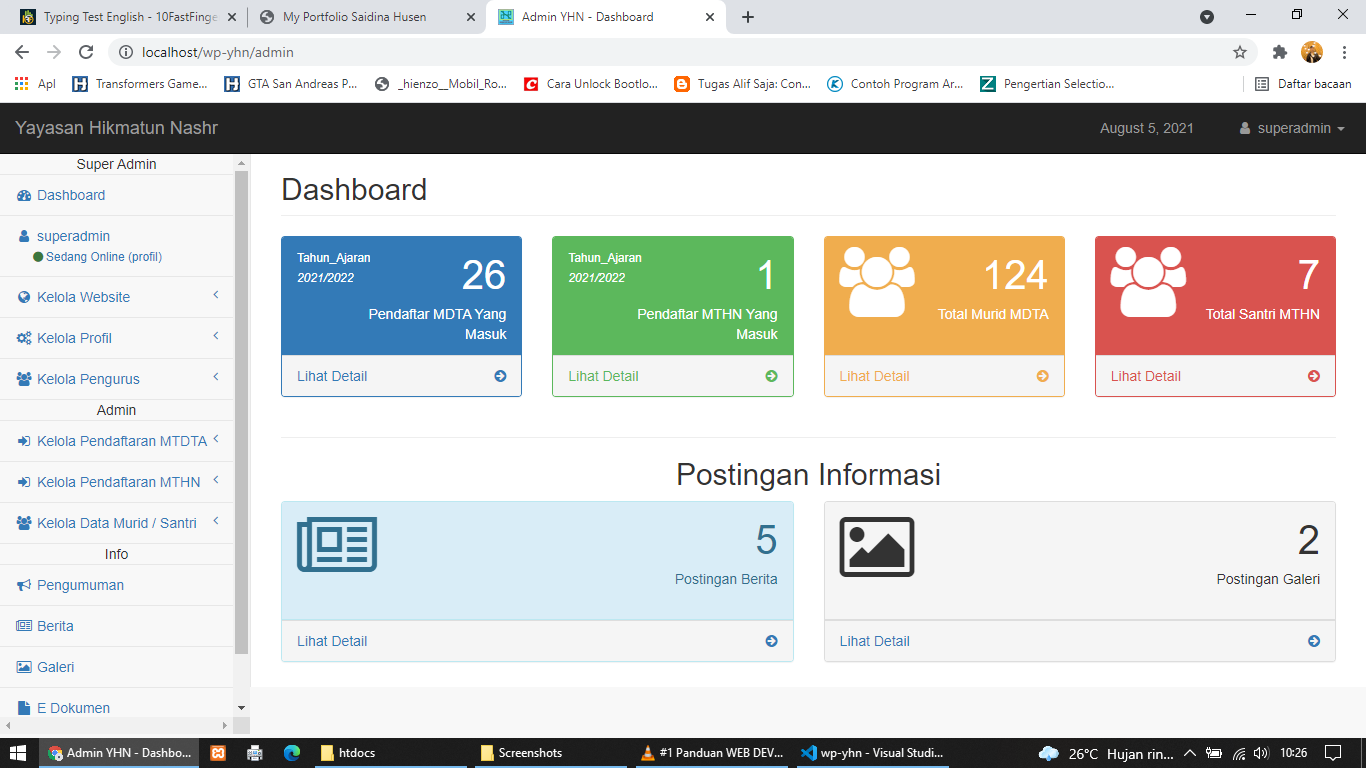The image size is (1366, 768).
Task: Open the superadmin user dropdown
Action: coord(1292,128)
